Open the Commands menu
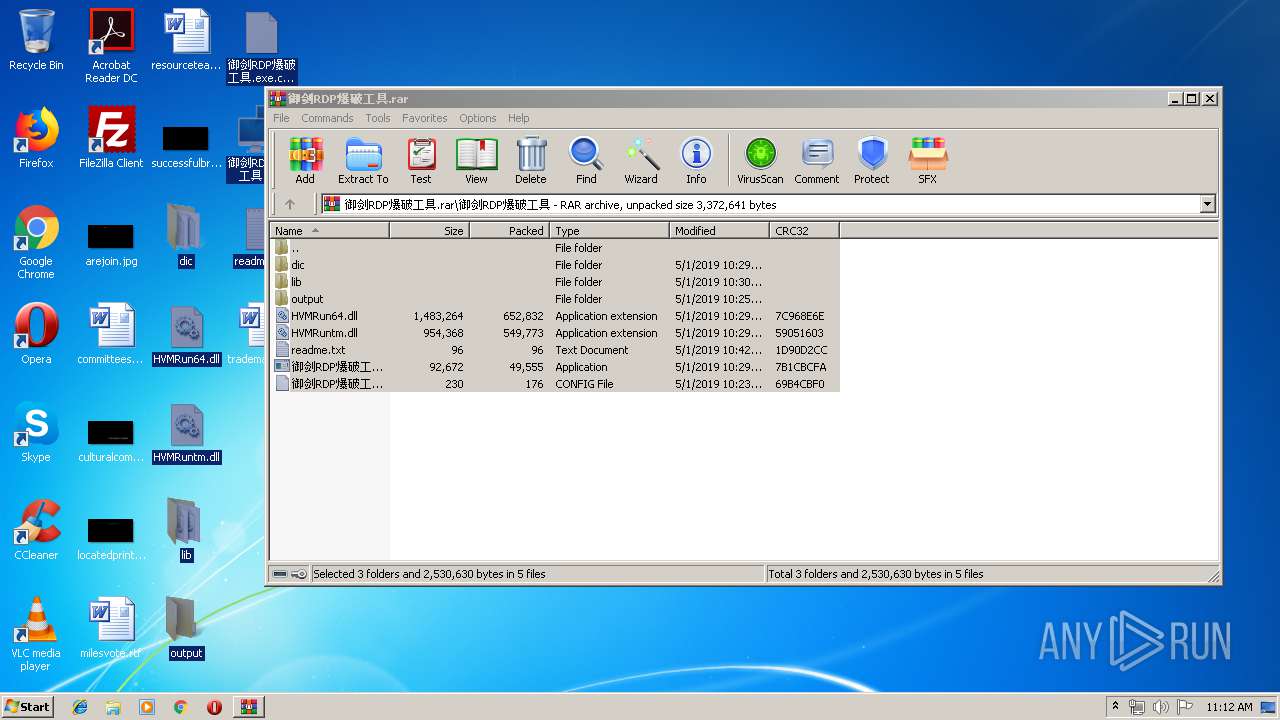Image resolution: width=1280 pixels, height=720 pixels. pos(327,118)
